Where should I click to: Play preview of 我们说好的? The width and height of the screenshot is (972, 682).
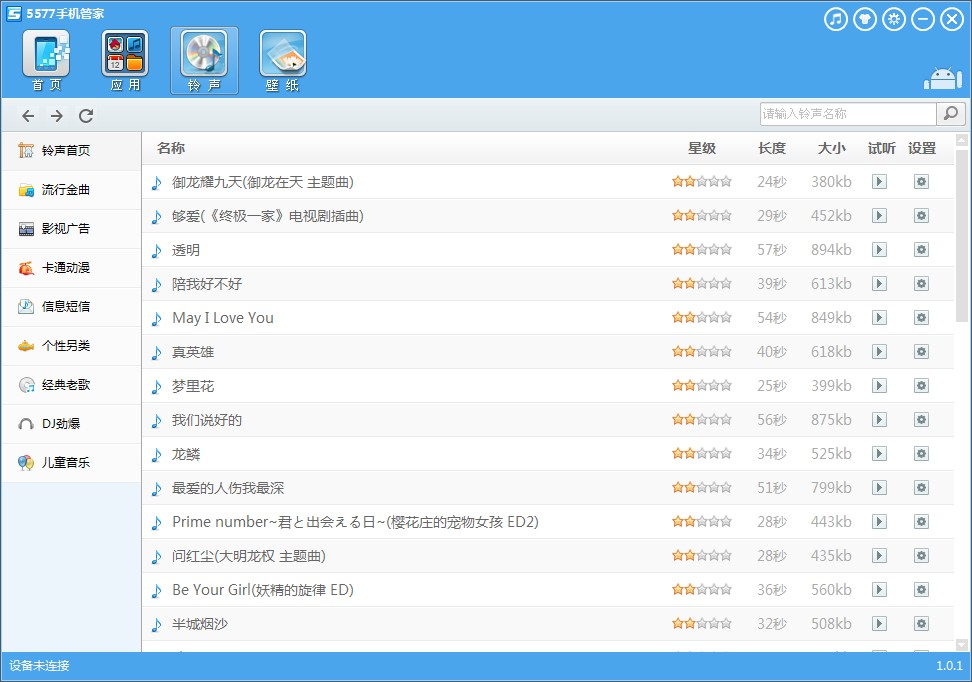879,420
